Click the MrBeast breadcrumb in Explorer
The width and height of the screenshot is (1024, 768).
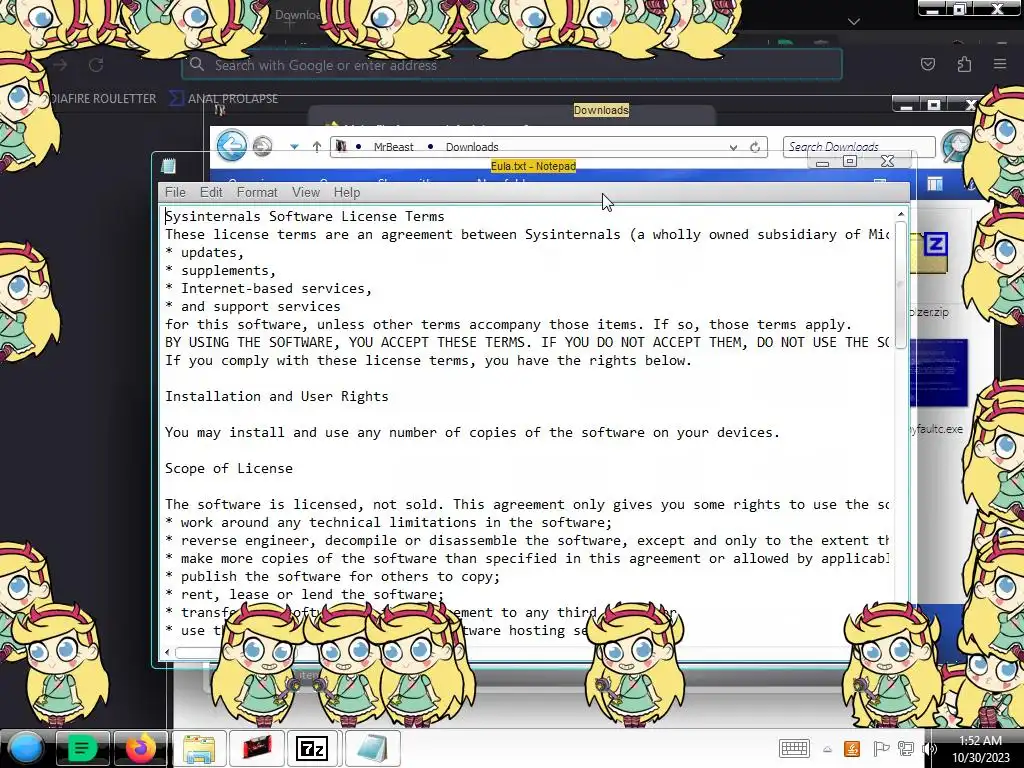tap(393, 147)
